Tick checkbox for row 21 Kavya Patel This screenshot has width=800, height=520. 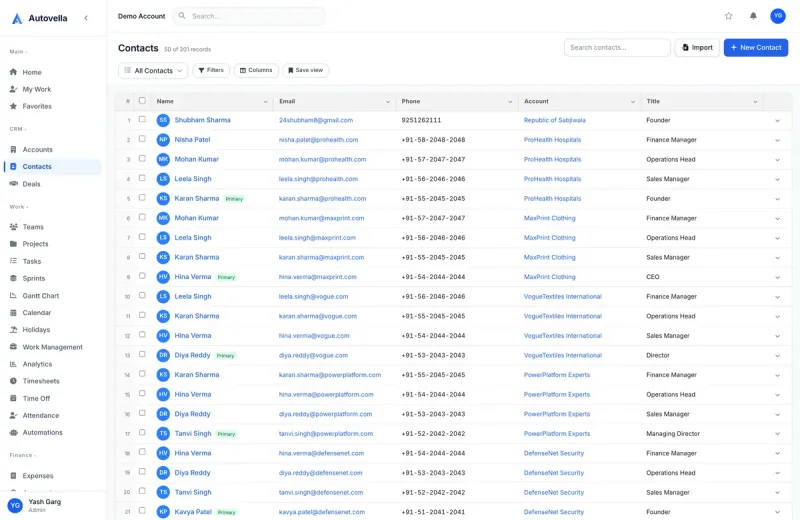(142, 511)
